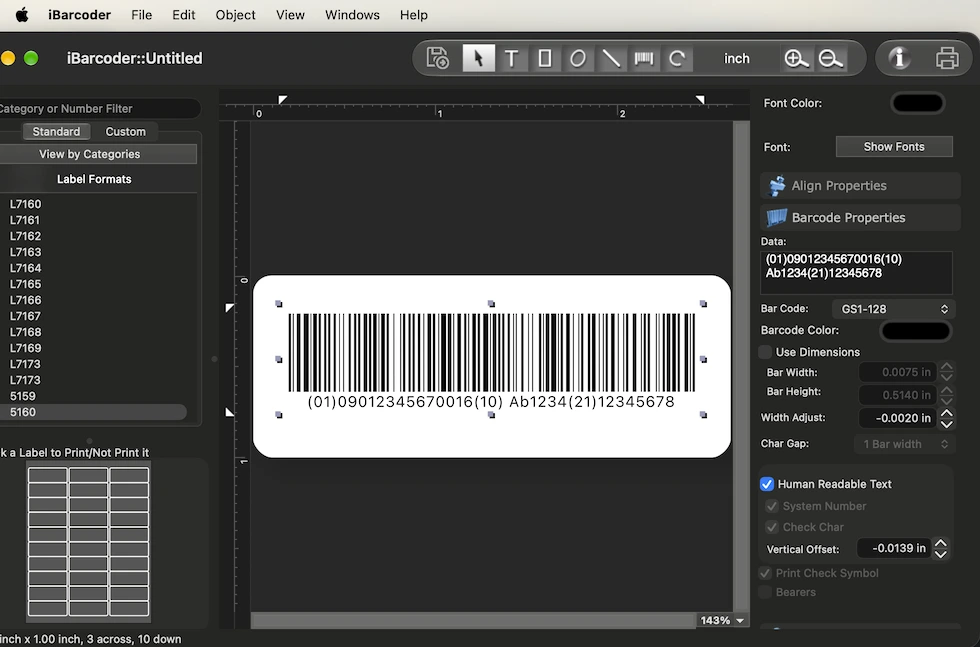Select the barcode object on the label
The width and height of the screenshot is (980, 647).
click(x=491, y=359)
